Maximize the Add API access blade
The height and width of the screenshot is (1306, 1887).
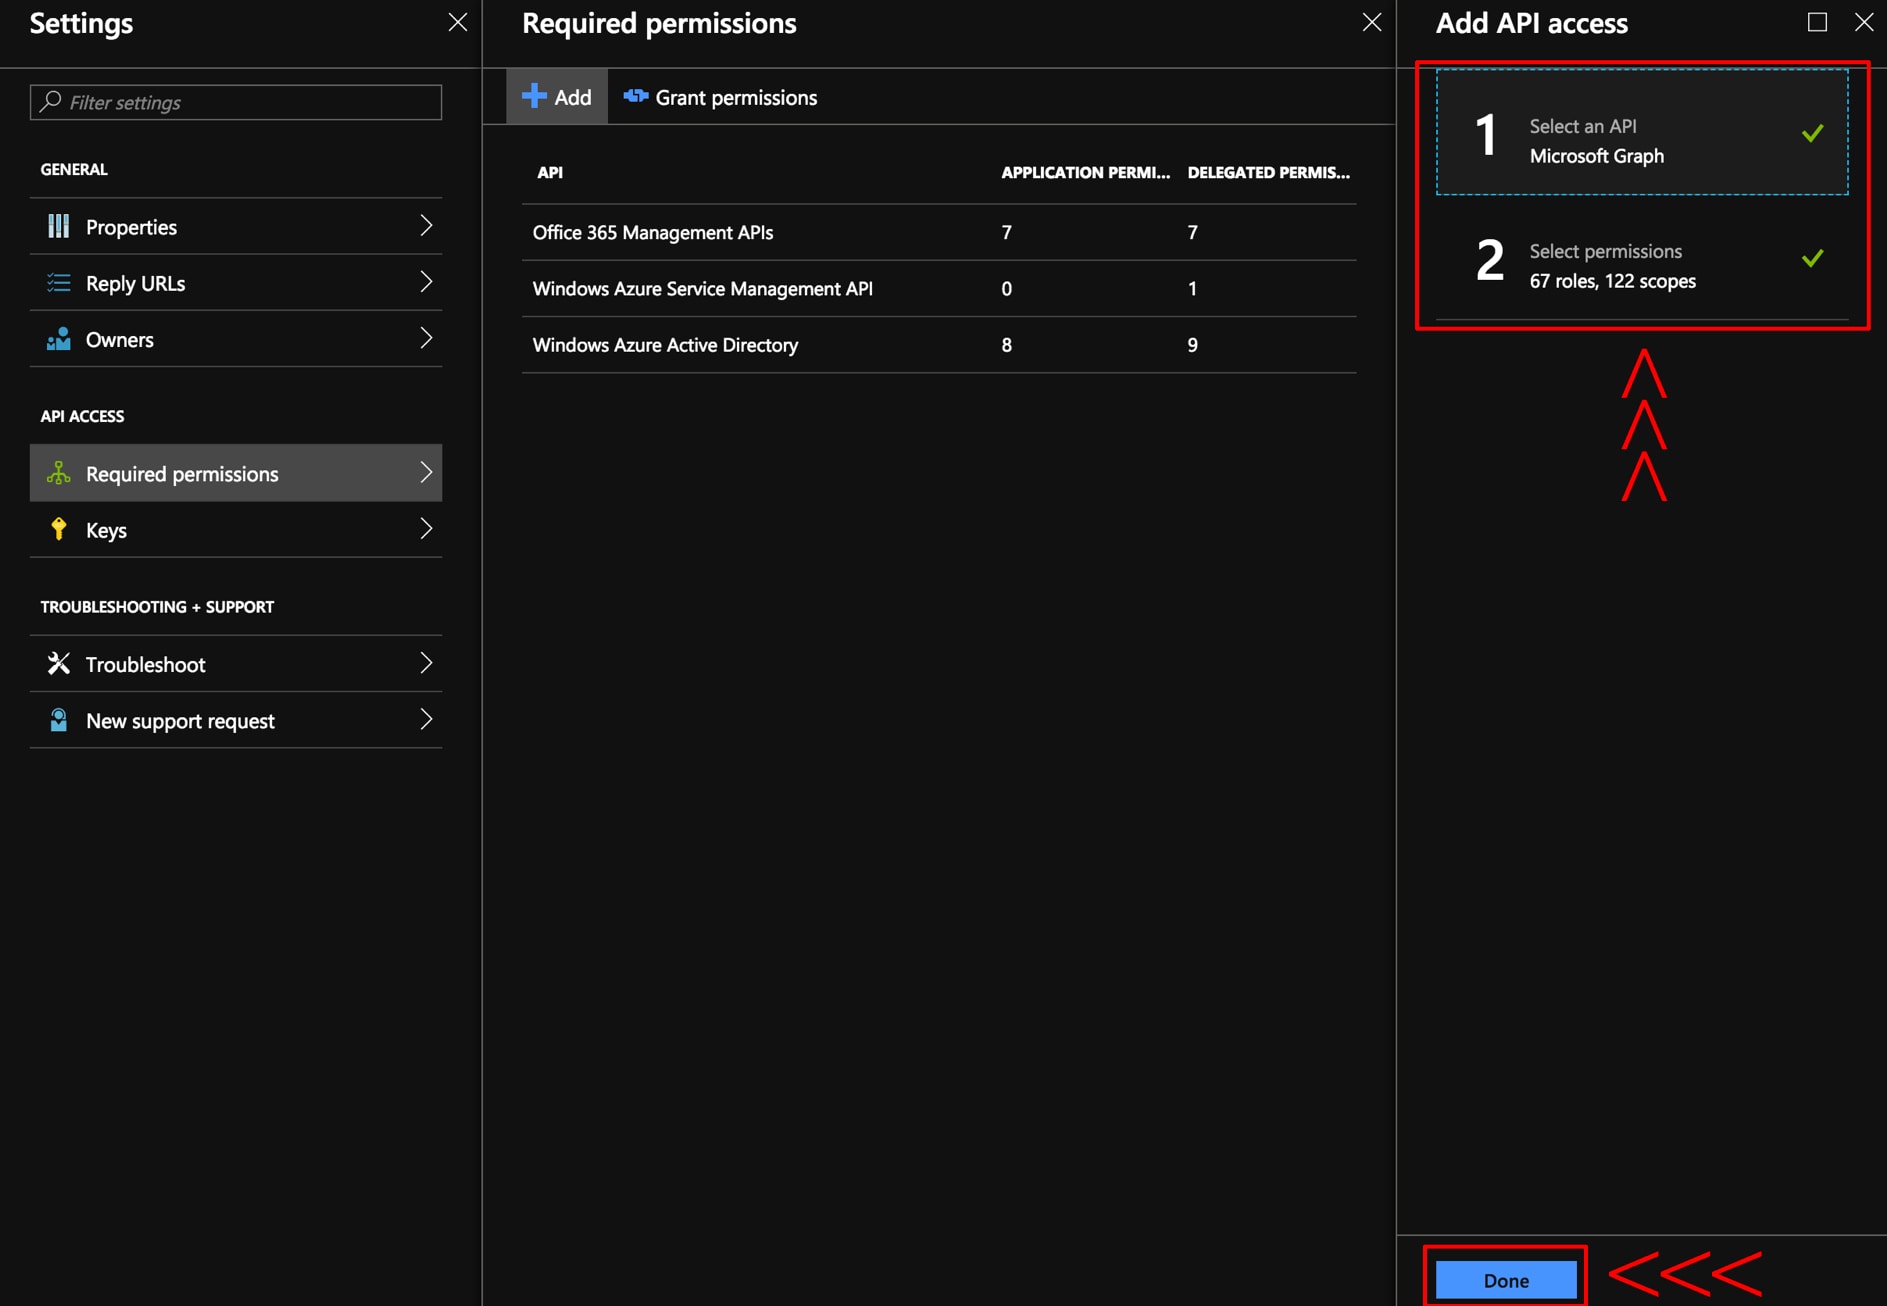pyautogui.click(x=1817, y=22)
